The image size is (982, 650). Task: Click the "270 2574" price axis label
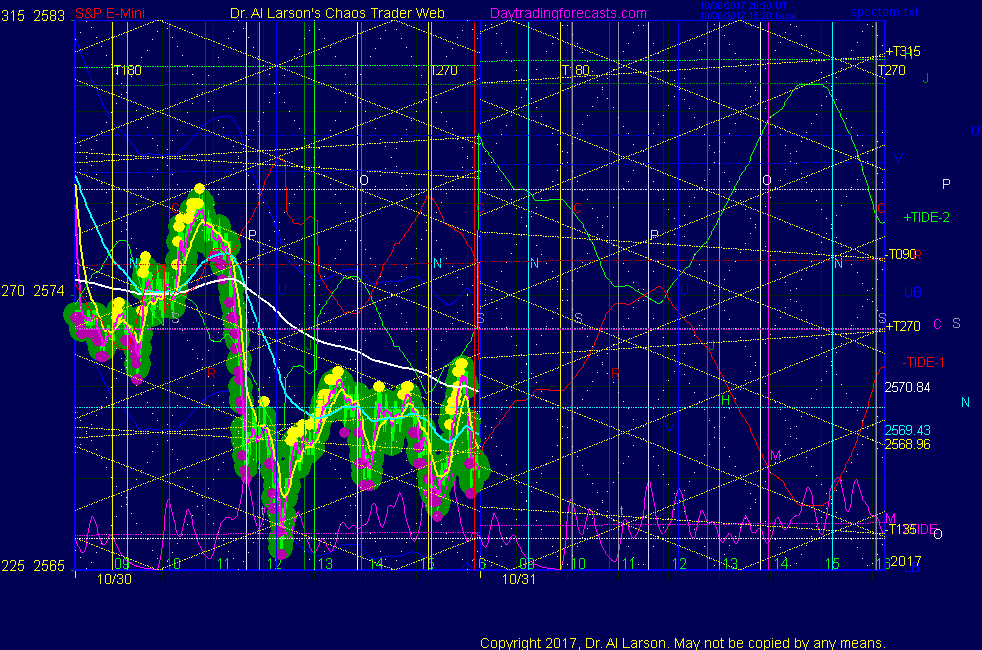tap(33, 291)
